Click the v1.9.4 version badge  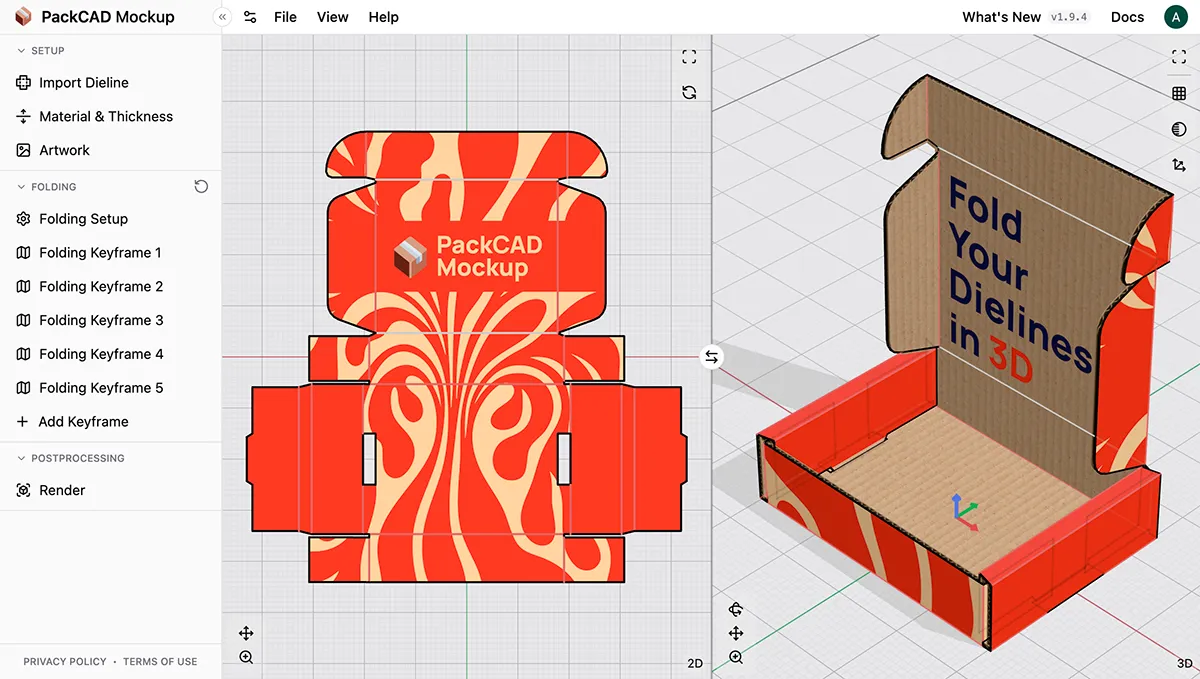(1069, 17)
